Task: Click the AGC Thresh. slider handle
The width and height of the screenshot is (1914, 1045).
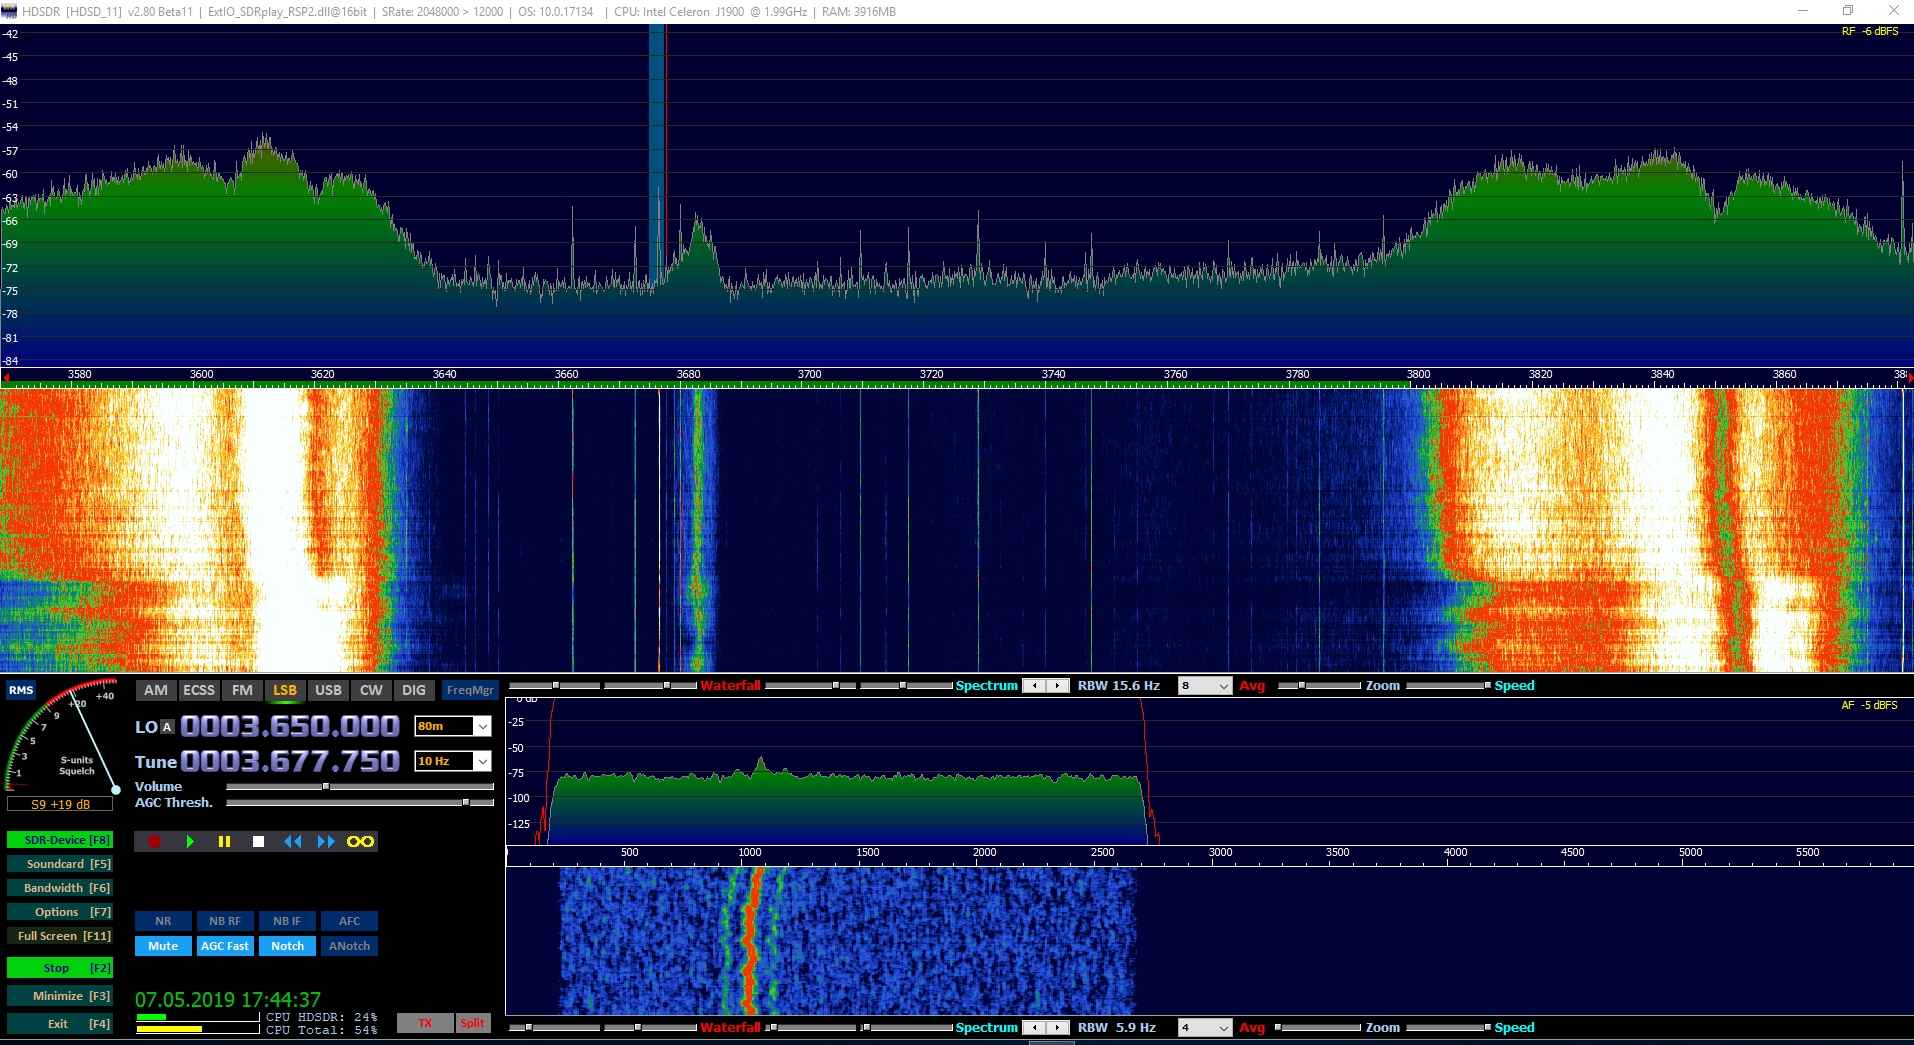Action: (x=466, y=802)
